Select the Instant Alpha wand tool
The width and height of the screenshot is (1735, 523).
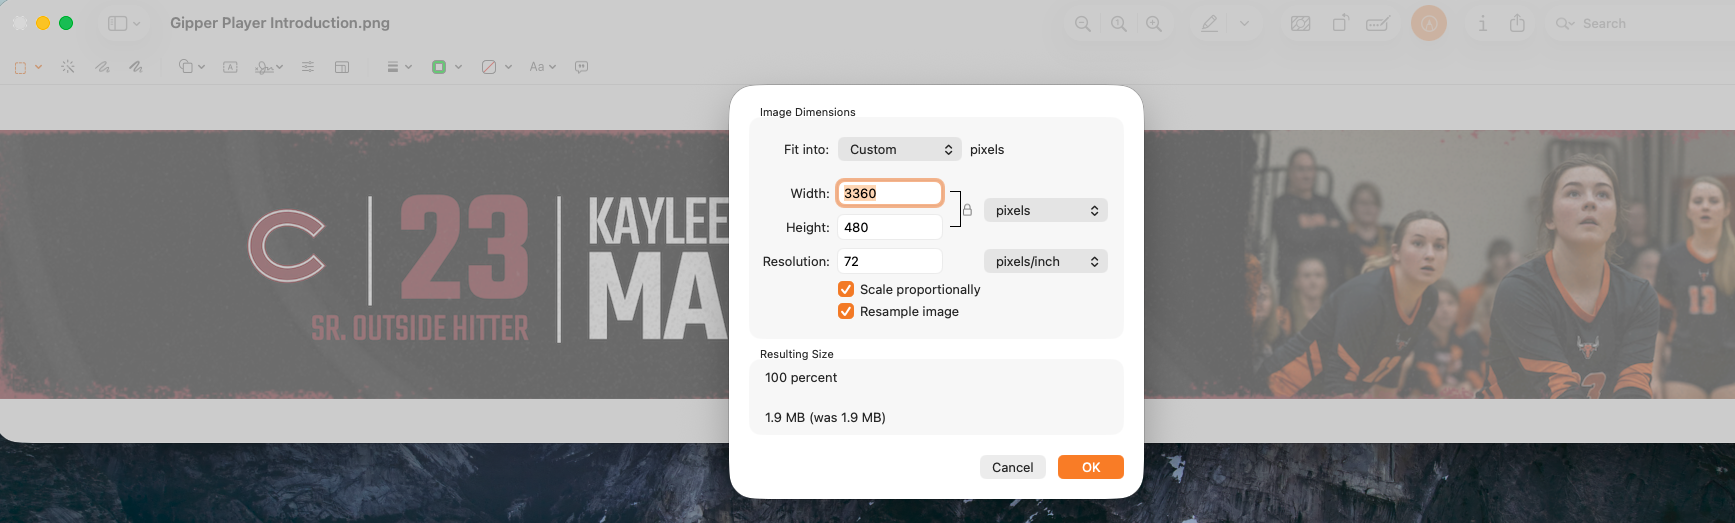point(68,67)
